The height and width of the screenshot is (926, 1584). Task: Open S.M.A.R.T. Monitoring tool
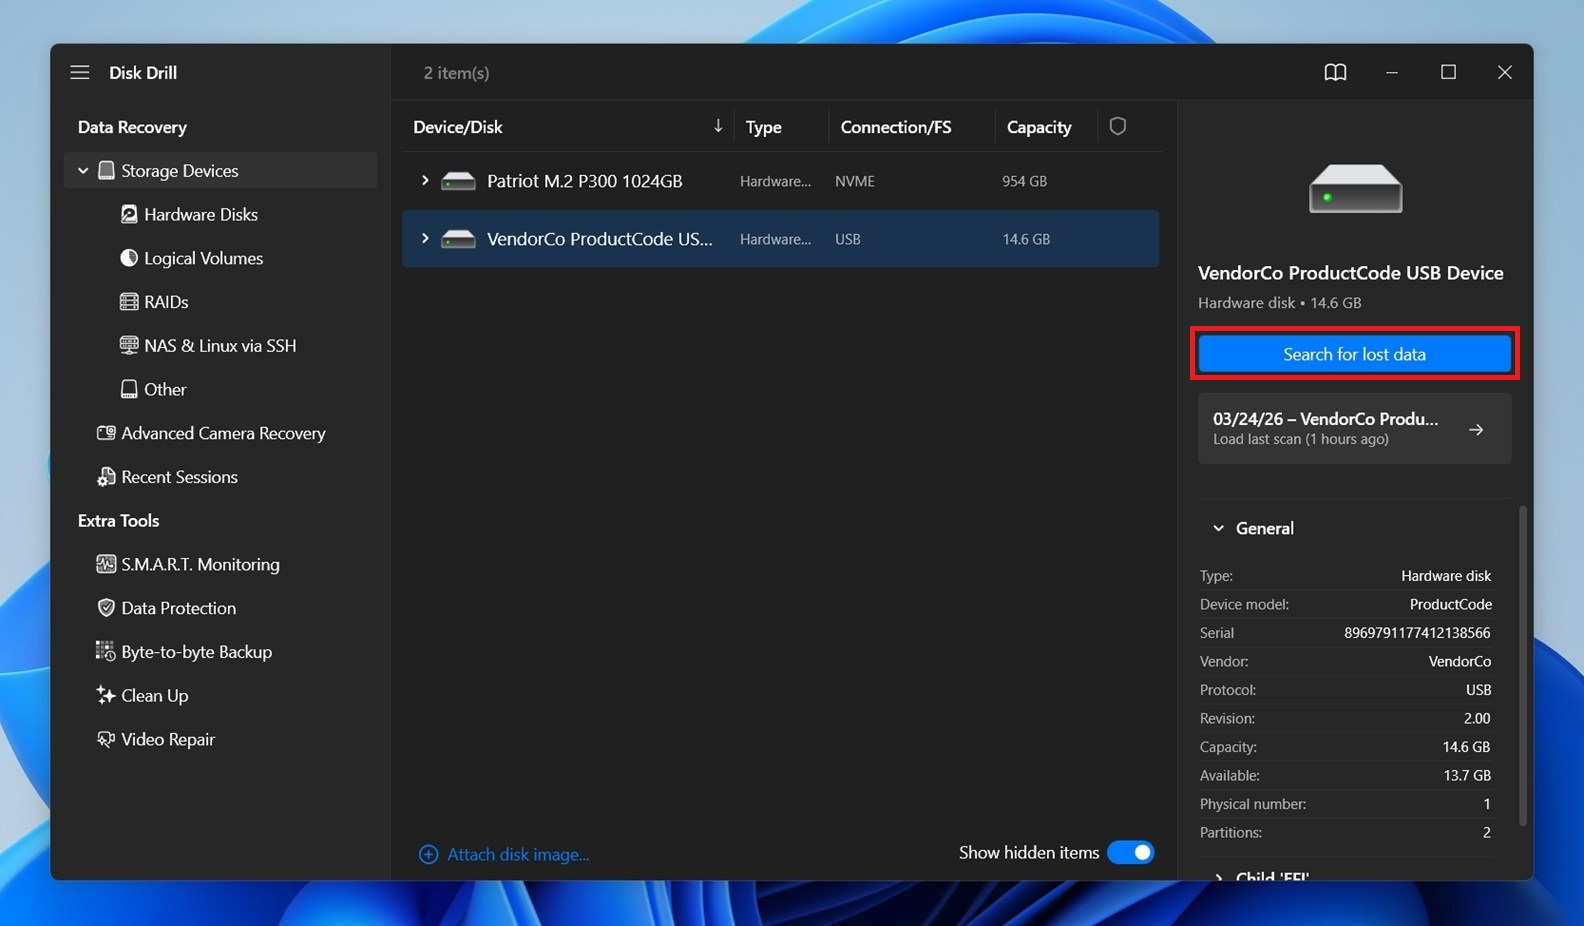200,564
